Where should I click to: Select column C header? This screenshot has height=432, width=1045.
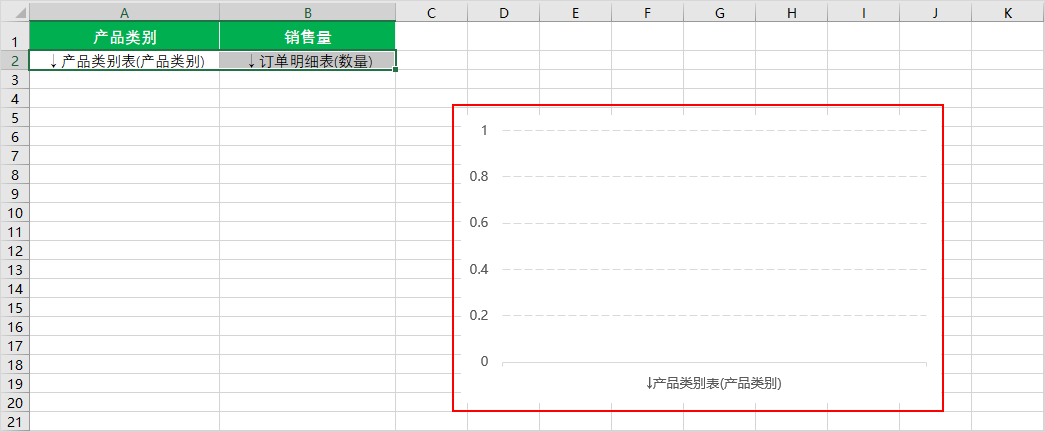coord(431,12)
